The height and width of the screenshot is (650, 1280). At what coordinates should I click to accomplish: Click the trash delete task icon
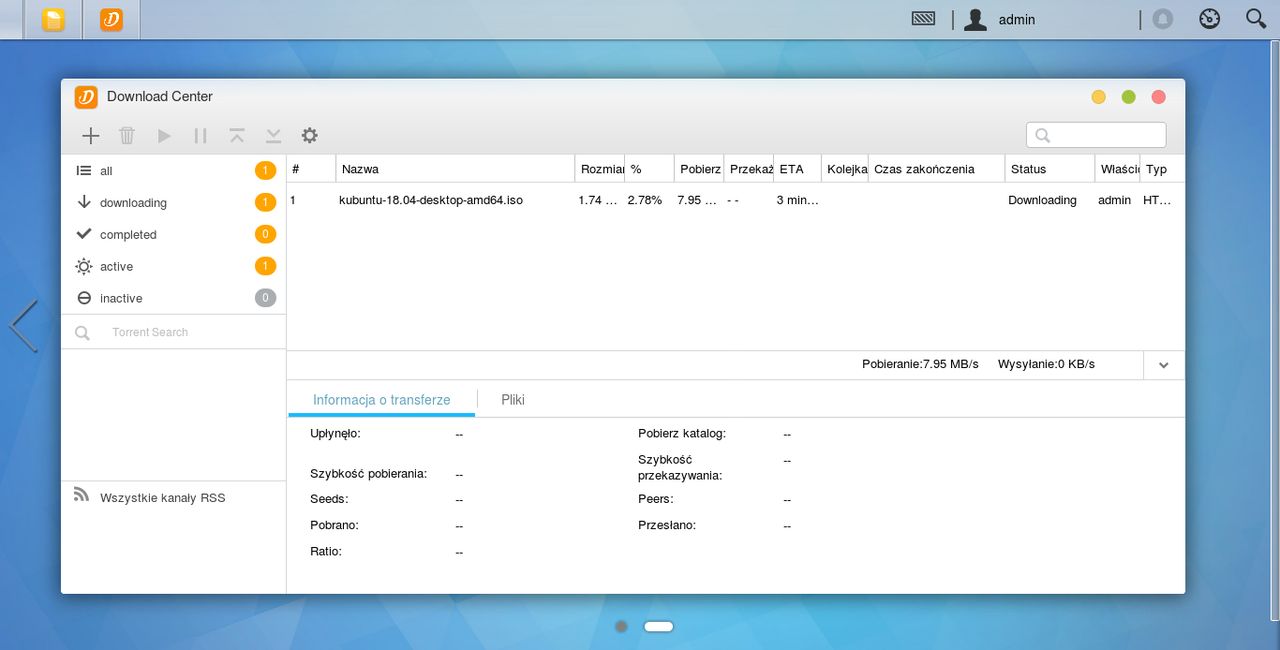pos(127,135)
